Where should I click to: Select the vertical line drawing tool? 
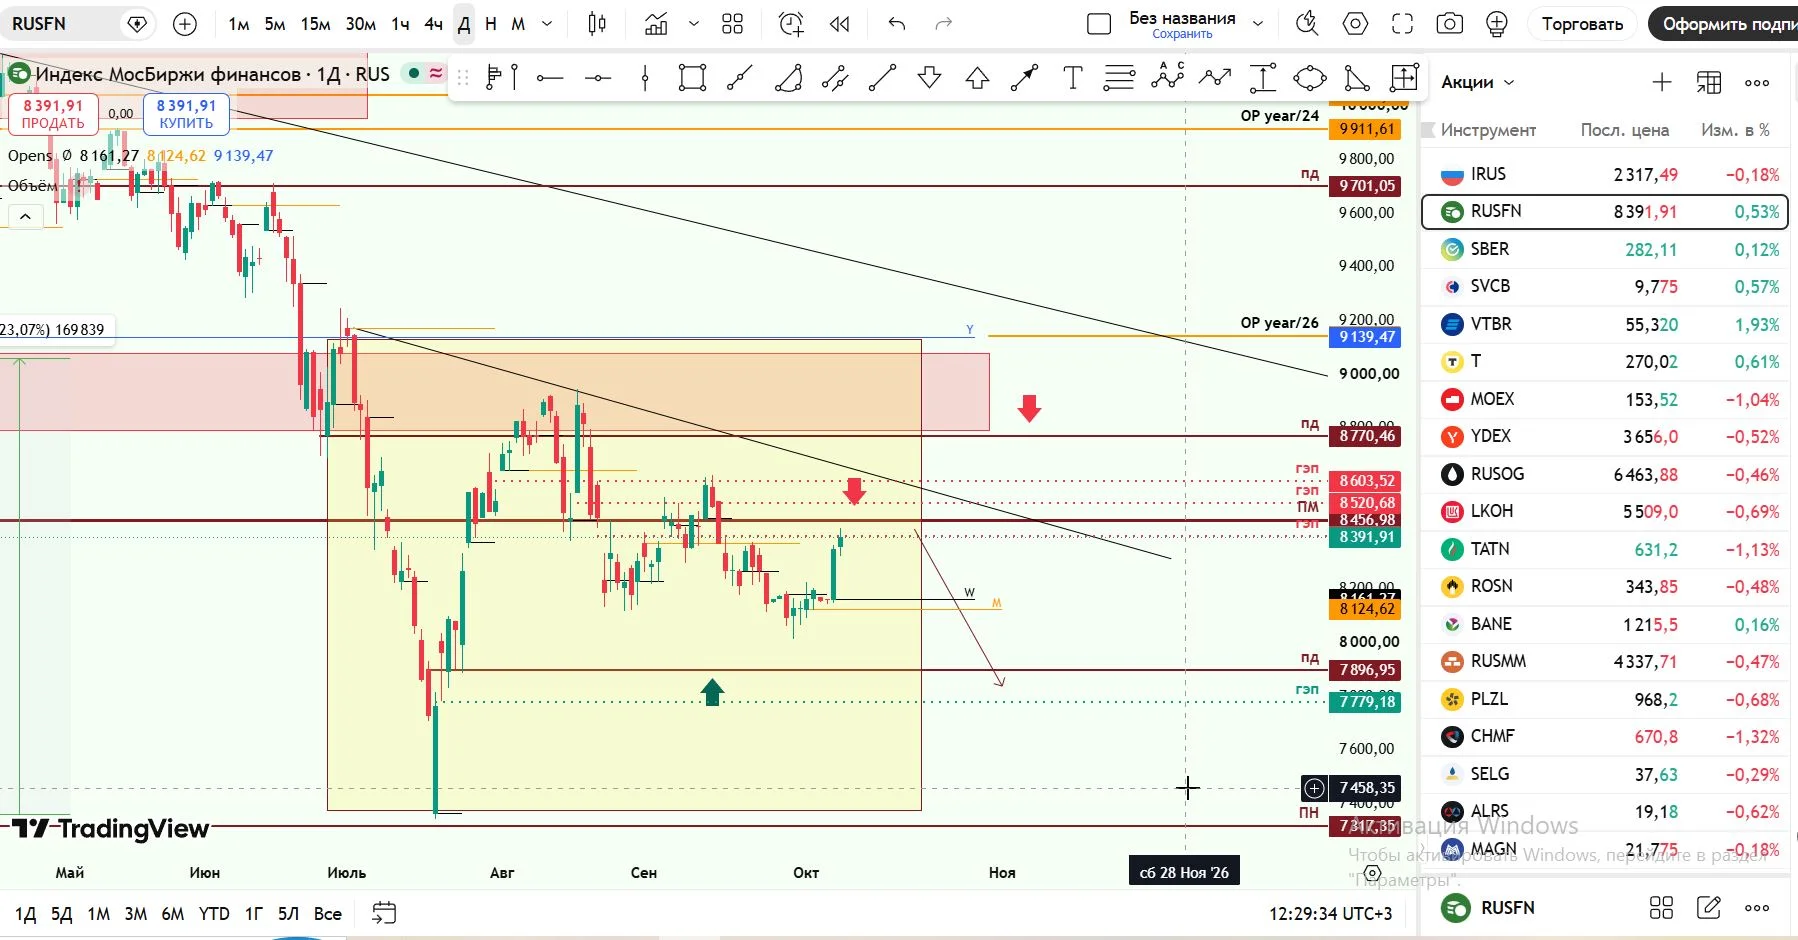(645, 78)
